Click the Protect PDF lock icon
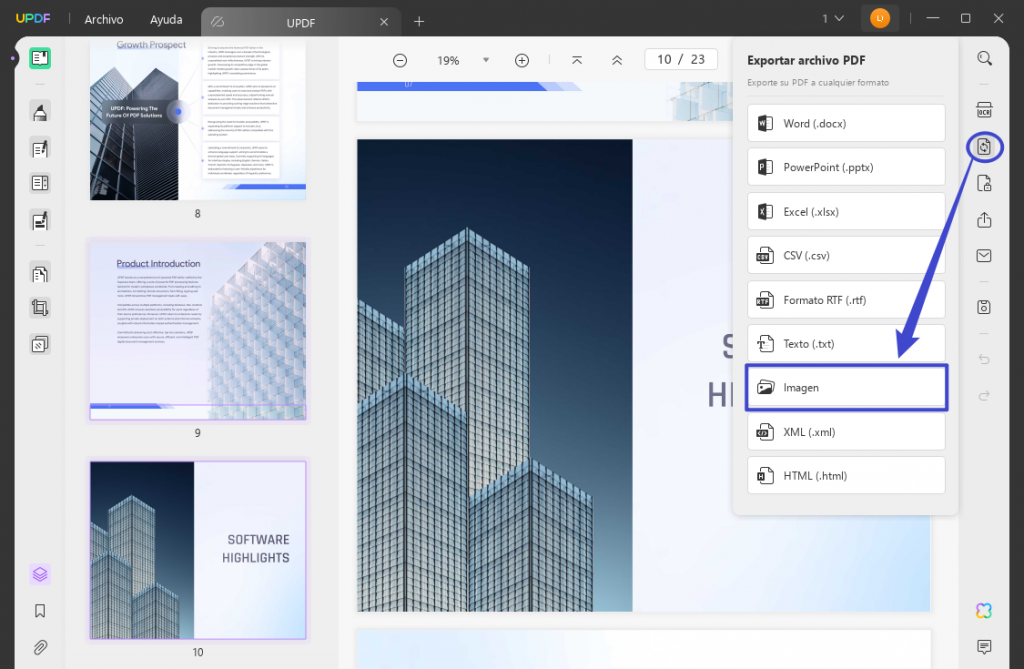The height and width of the screenshot is (669, 1024). 984,183
